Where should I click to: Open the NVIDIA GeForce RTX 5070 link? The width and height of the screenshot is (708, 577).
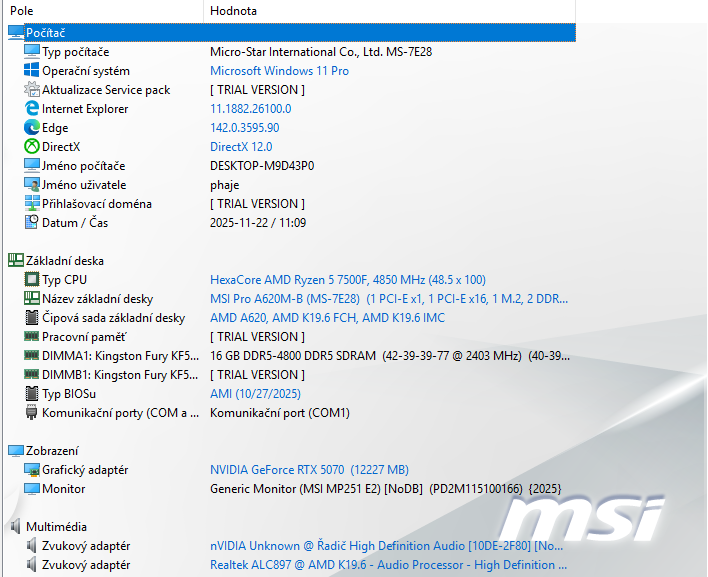pos(309,470)
